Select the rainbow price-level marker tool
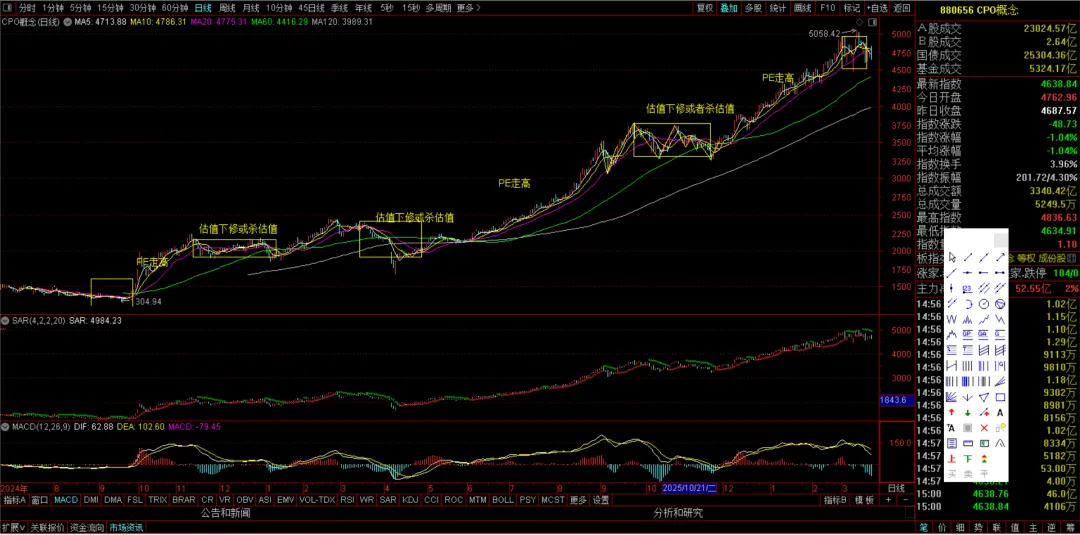This screenshot has height=535, width=1080. (x=984, y=459)
